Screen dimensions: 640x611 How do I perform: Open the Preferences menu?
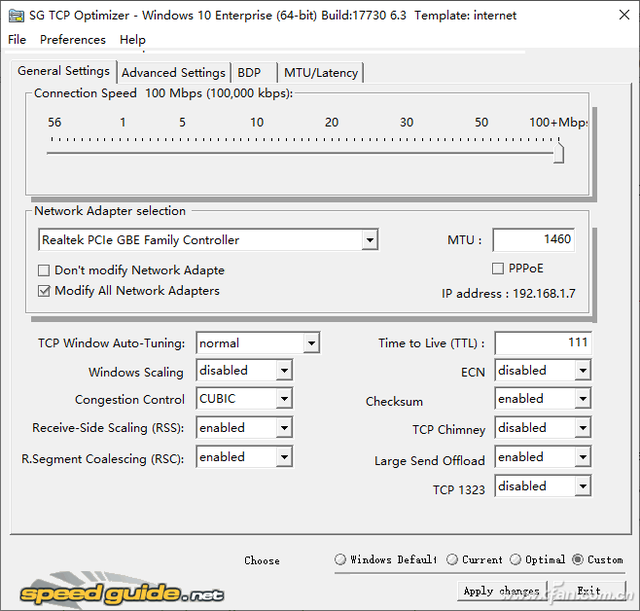(73, 40)
